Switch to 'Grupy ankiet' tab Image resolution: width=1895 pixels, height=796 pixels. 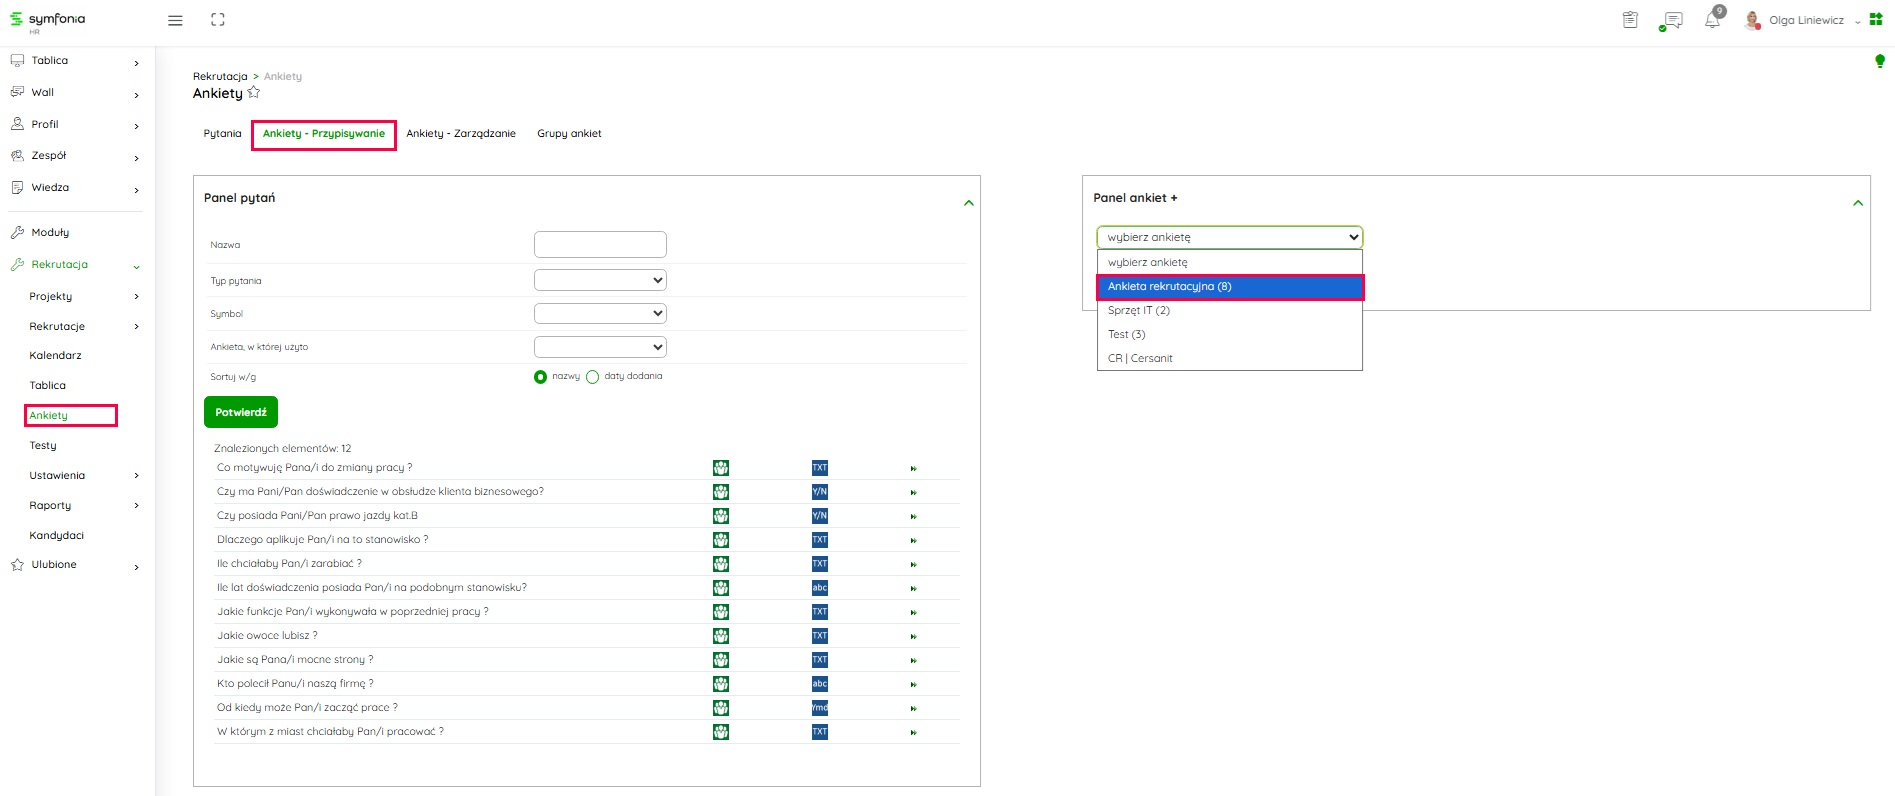pyautogui.click(x=569, y=134)
